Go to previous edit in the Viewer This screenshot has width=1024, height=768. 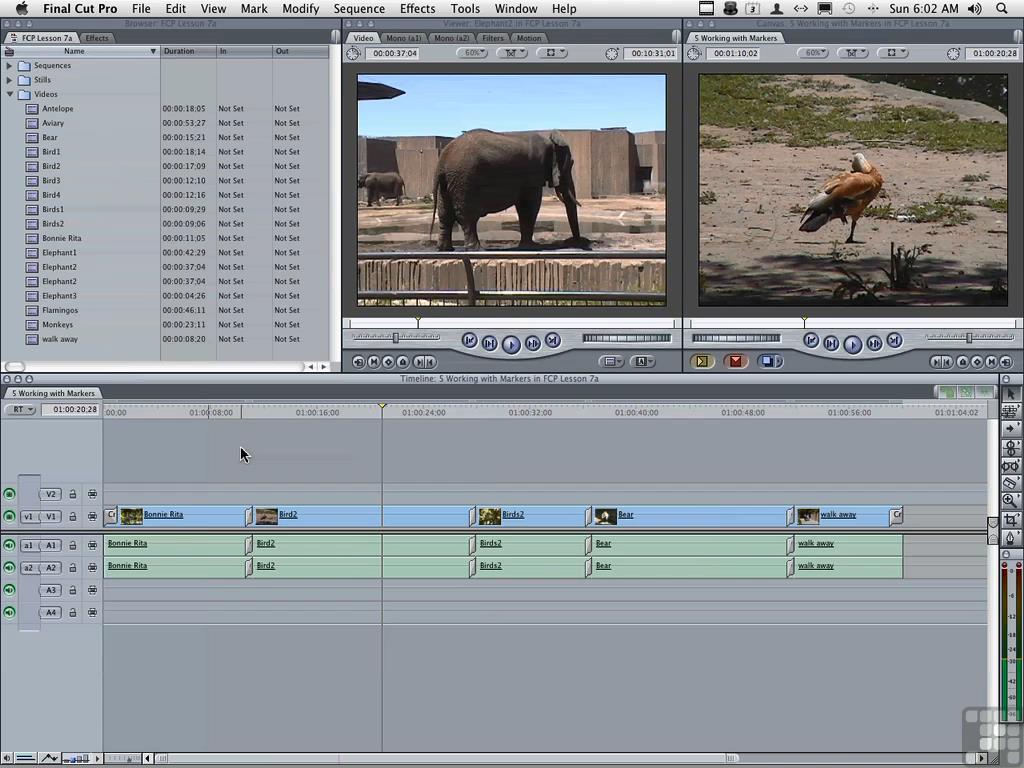point(469,340)
